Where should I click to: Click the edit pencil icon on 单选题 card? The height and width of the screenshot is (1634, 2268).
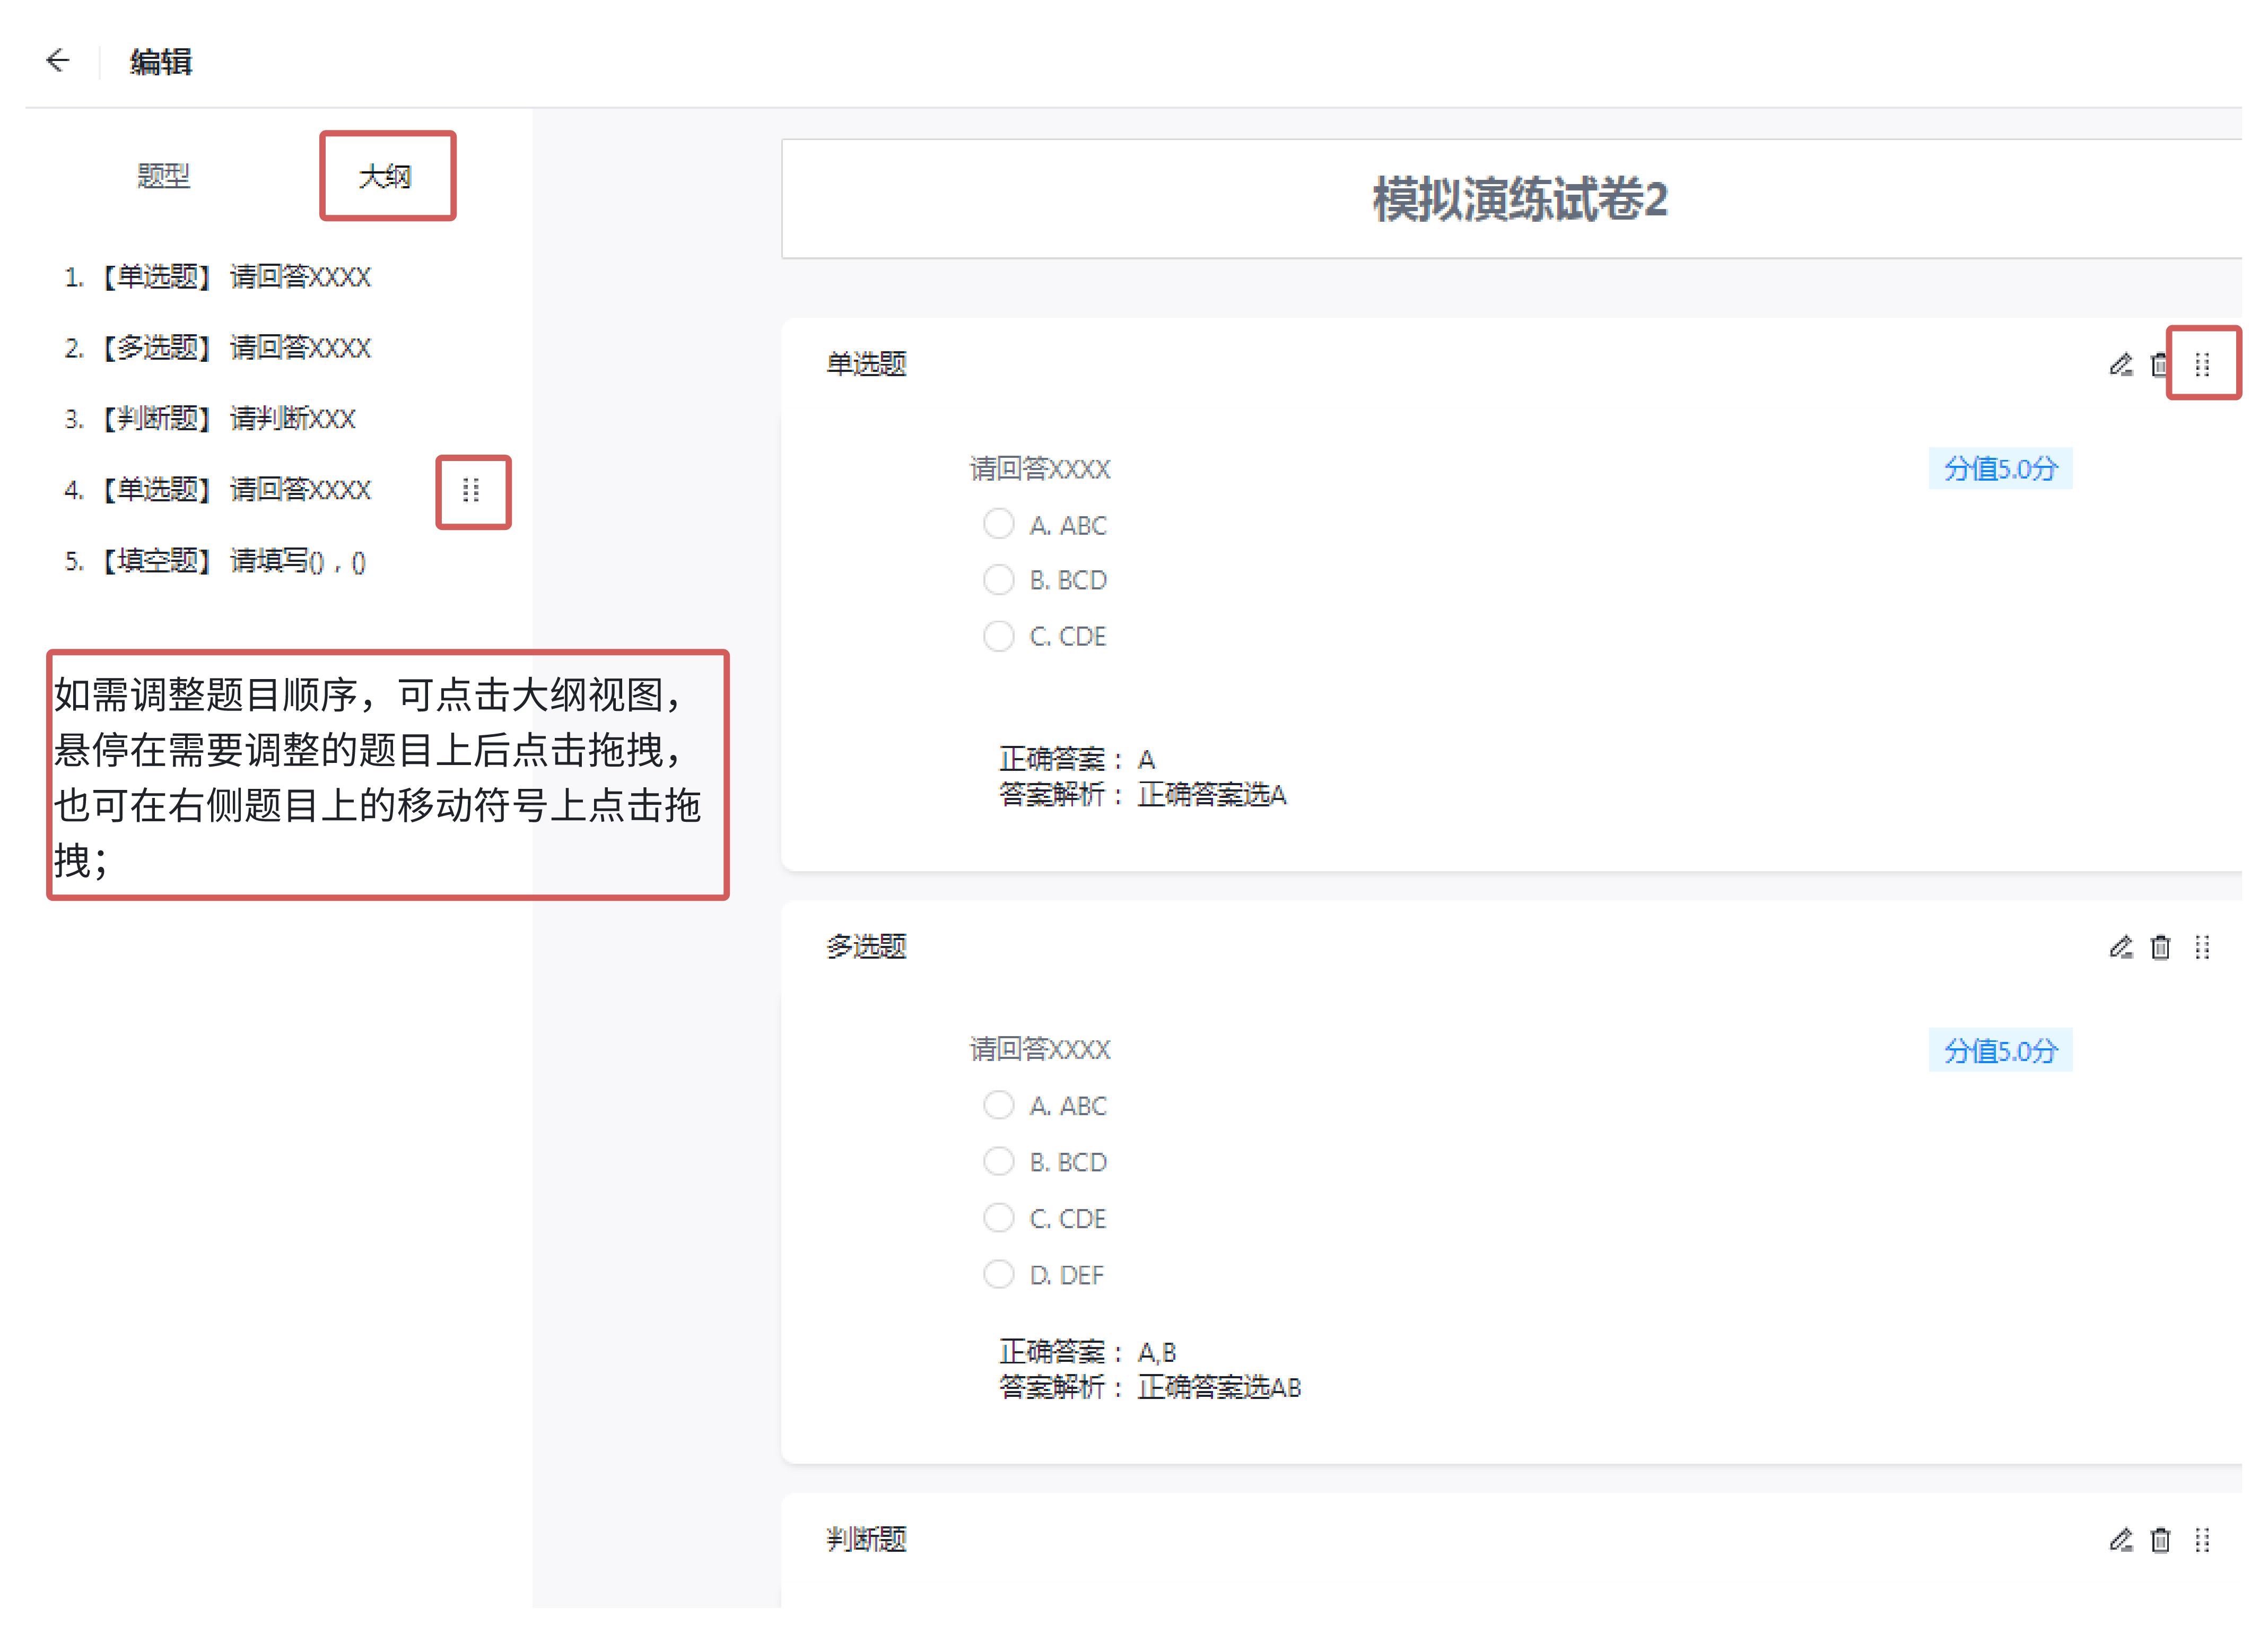point(2120,365)
